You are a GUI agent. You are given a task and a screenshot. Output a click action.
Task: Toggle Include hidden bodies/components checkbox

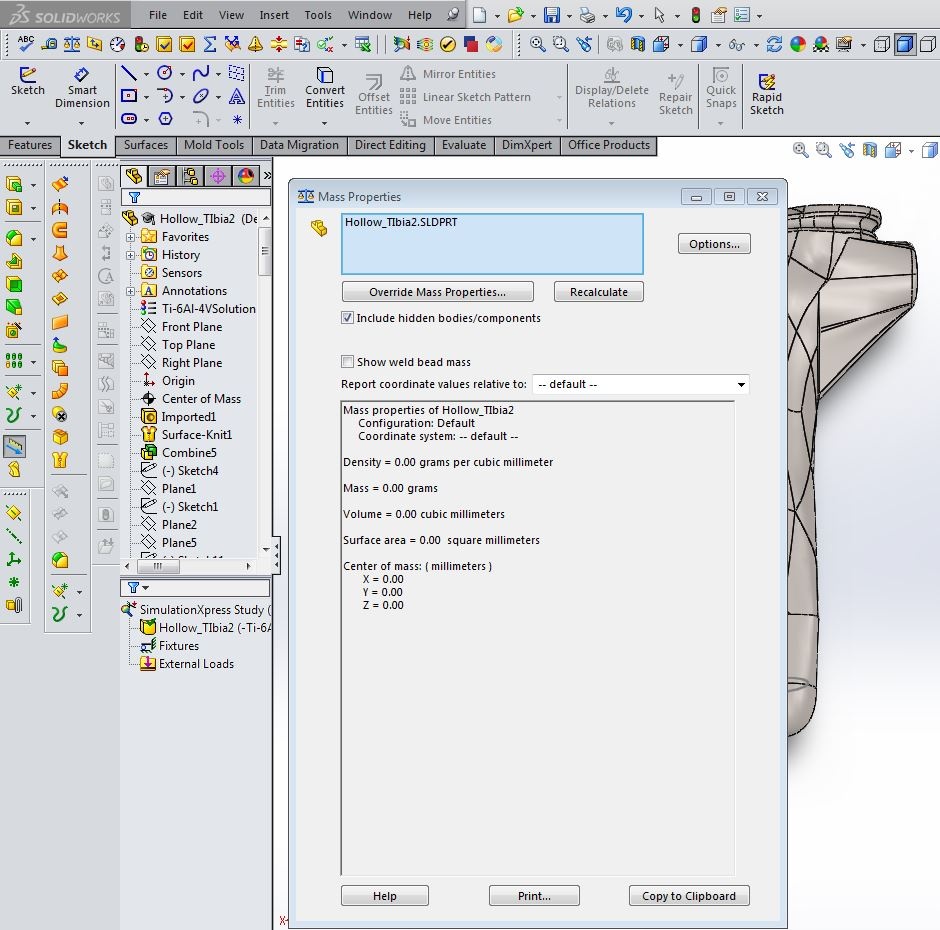coord(347,318)
